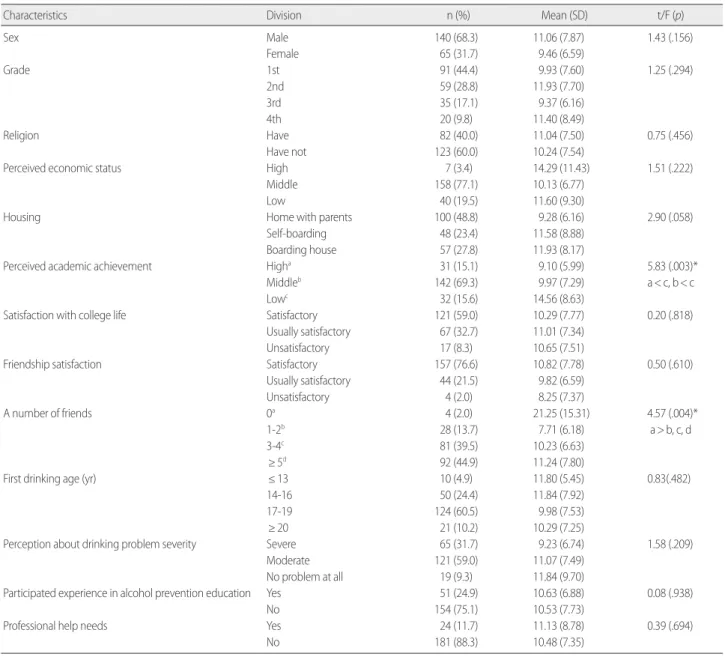Viewport: 725px width, 657px height.
Task: Click 'A number of friends' label
Action: click(x=48, y=413)
